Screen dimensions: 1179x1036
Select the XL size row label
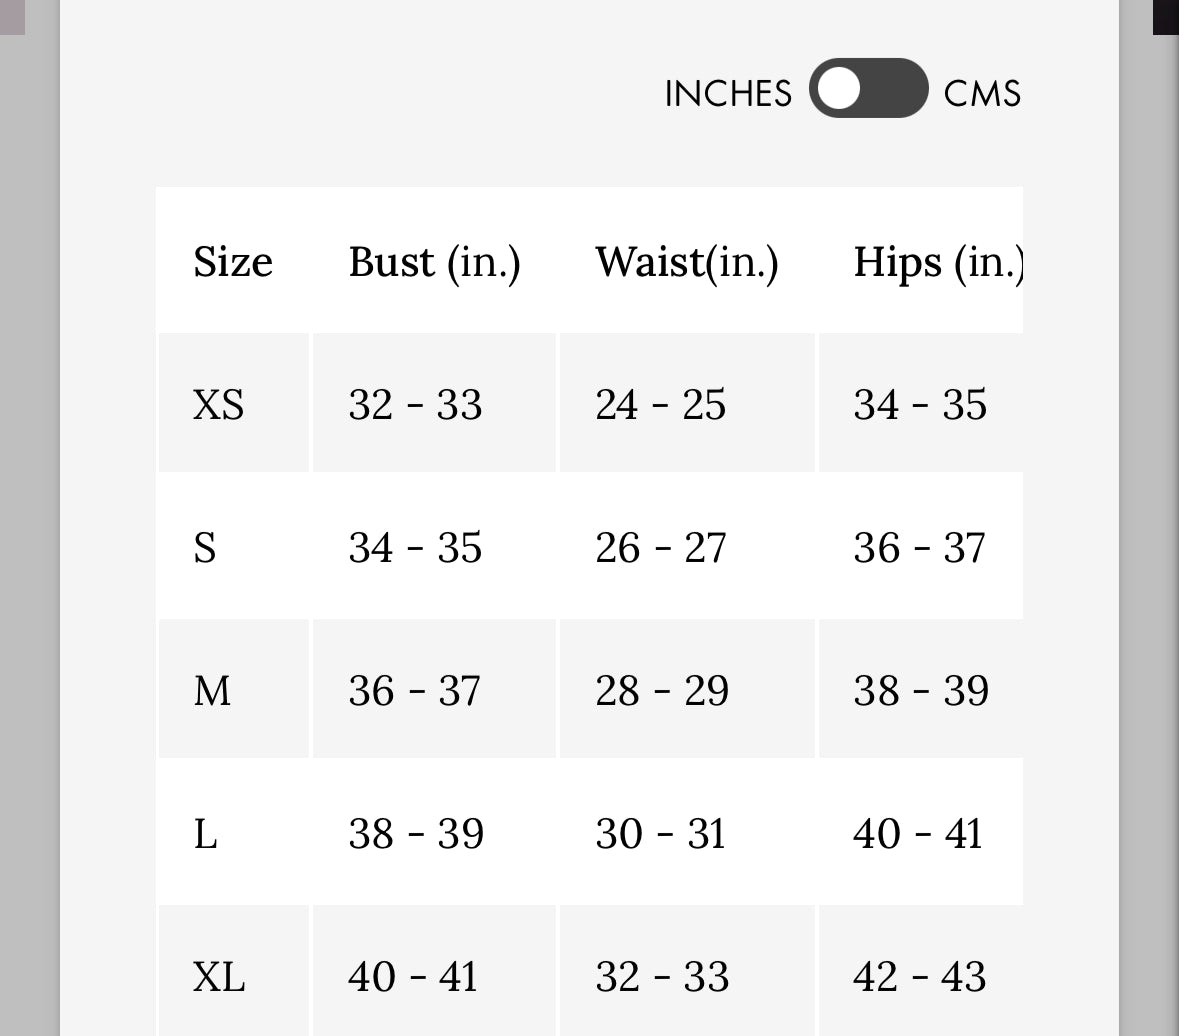click(218, 977)
